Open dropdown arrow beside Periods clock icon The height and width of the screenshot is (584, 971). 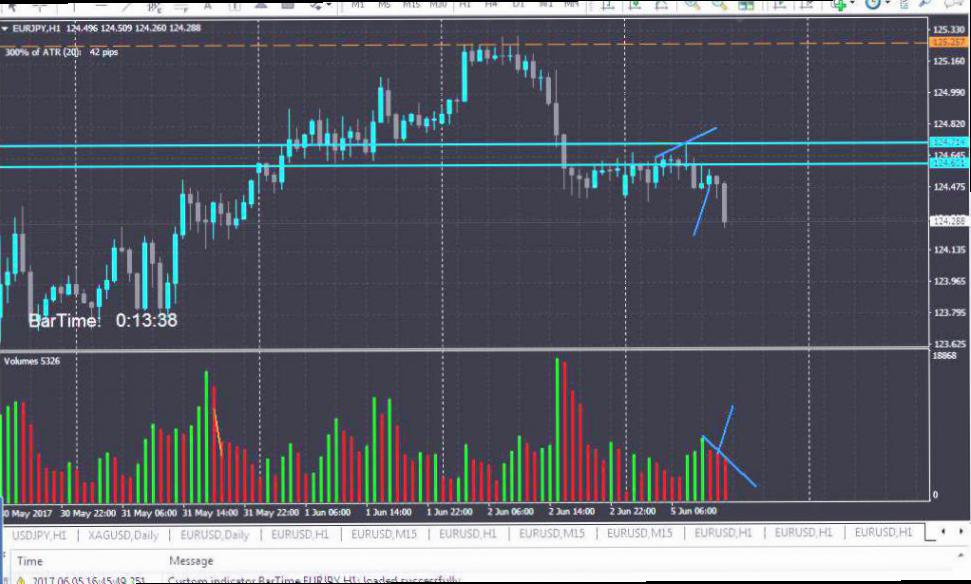click(886, 5)
